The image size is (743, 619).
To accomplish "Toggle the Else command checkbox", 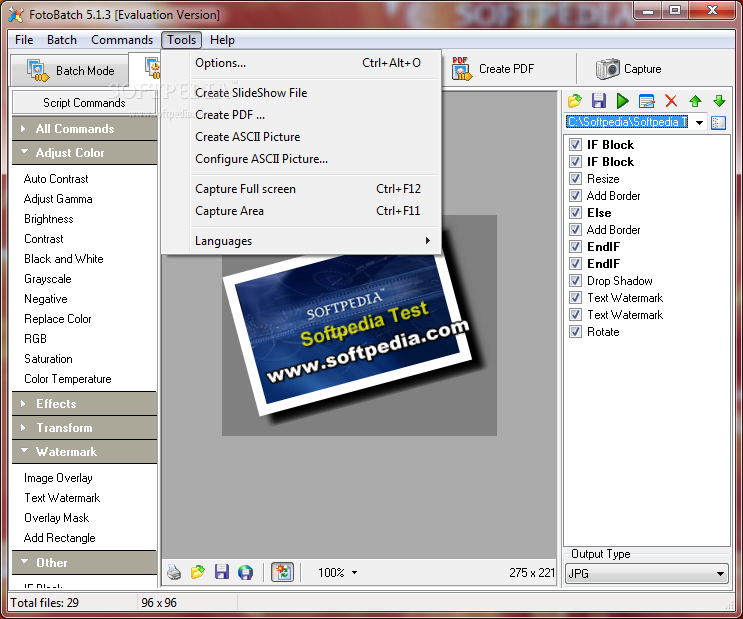I will (575, 212).
